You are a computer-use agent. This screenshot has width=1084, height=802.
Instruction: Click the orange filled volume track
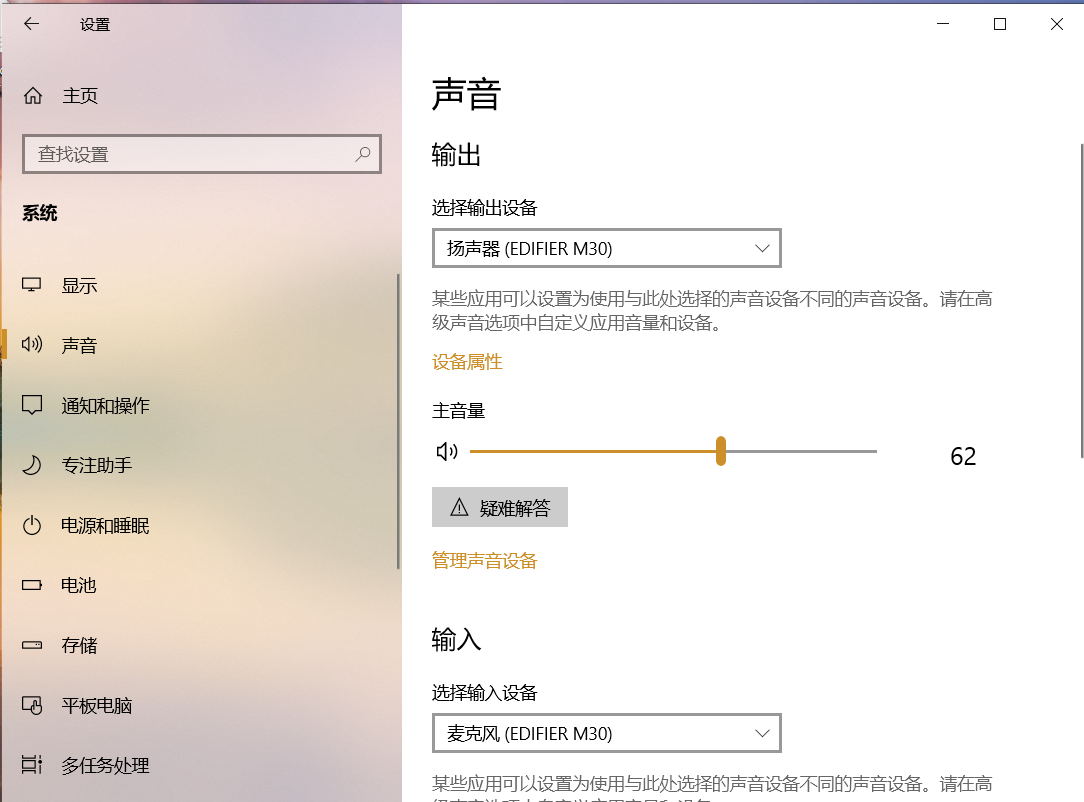[592, 451]
